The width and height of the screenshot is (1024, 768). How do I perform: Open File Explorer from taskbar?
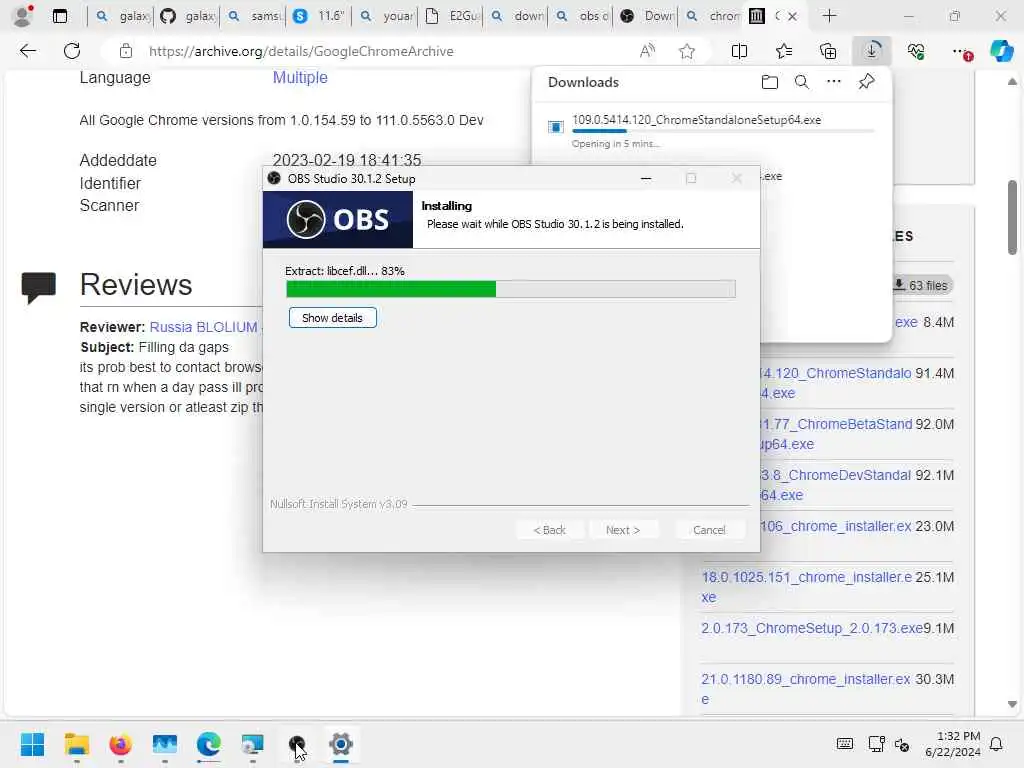tap(76, 744)
